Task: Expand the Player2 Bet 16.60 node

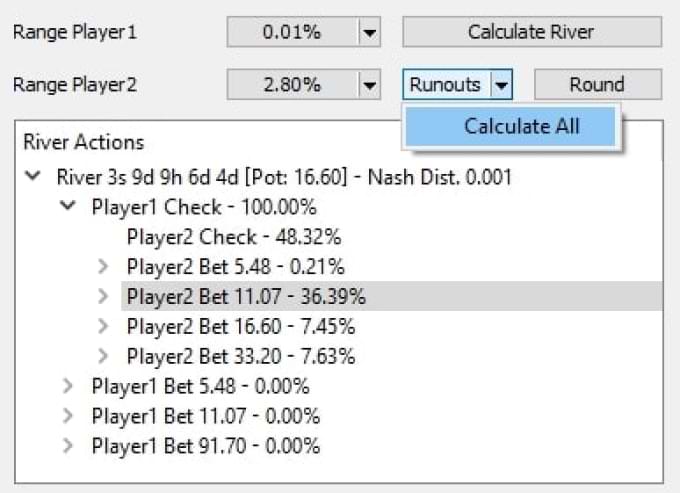Action: point(104,326)
